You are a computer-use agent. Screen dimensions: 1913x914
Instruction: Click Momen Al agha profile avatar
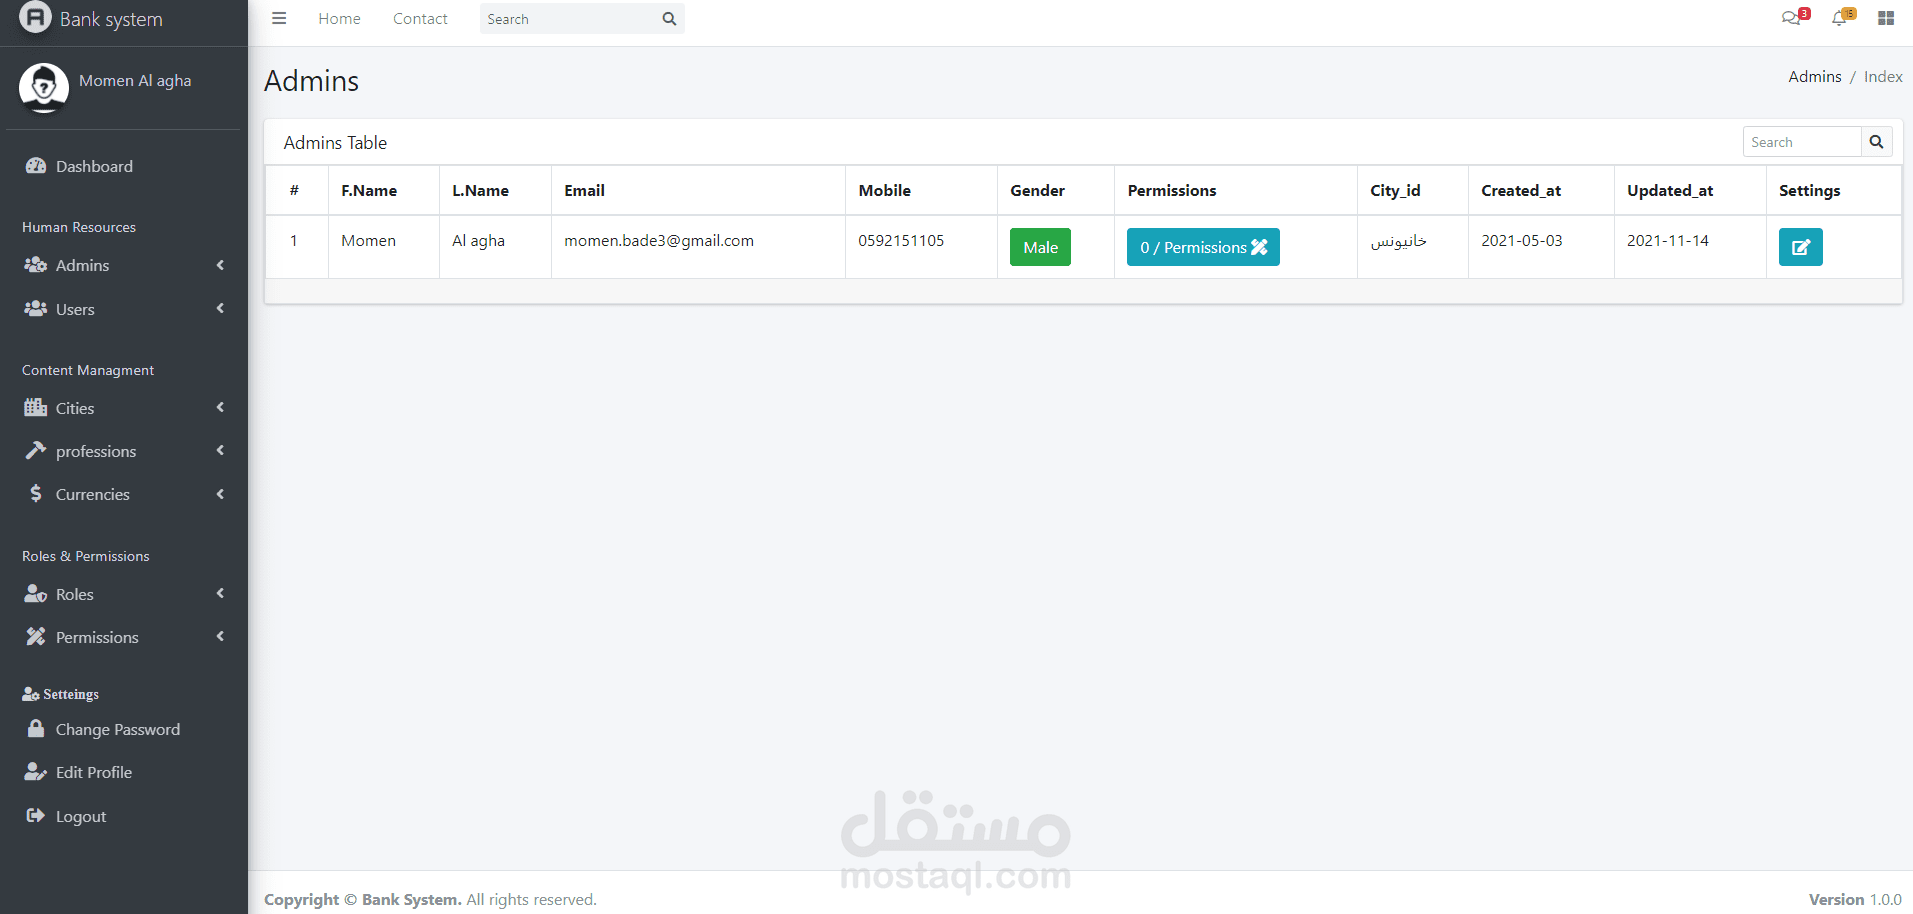(x=44, y=88)
